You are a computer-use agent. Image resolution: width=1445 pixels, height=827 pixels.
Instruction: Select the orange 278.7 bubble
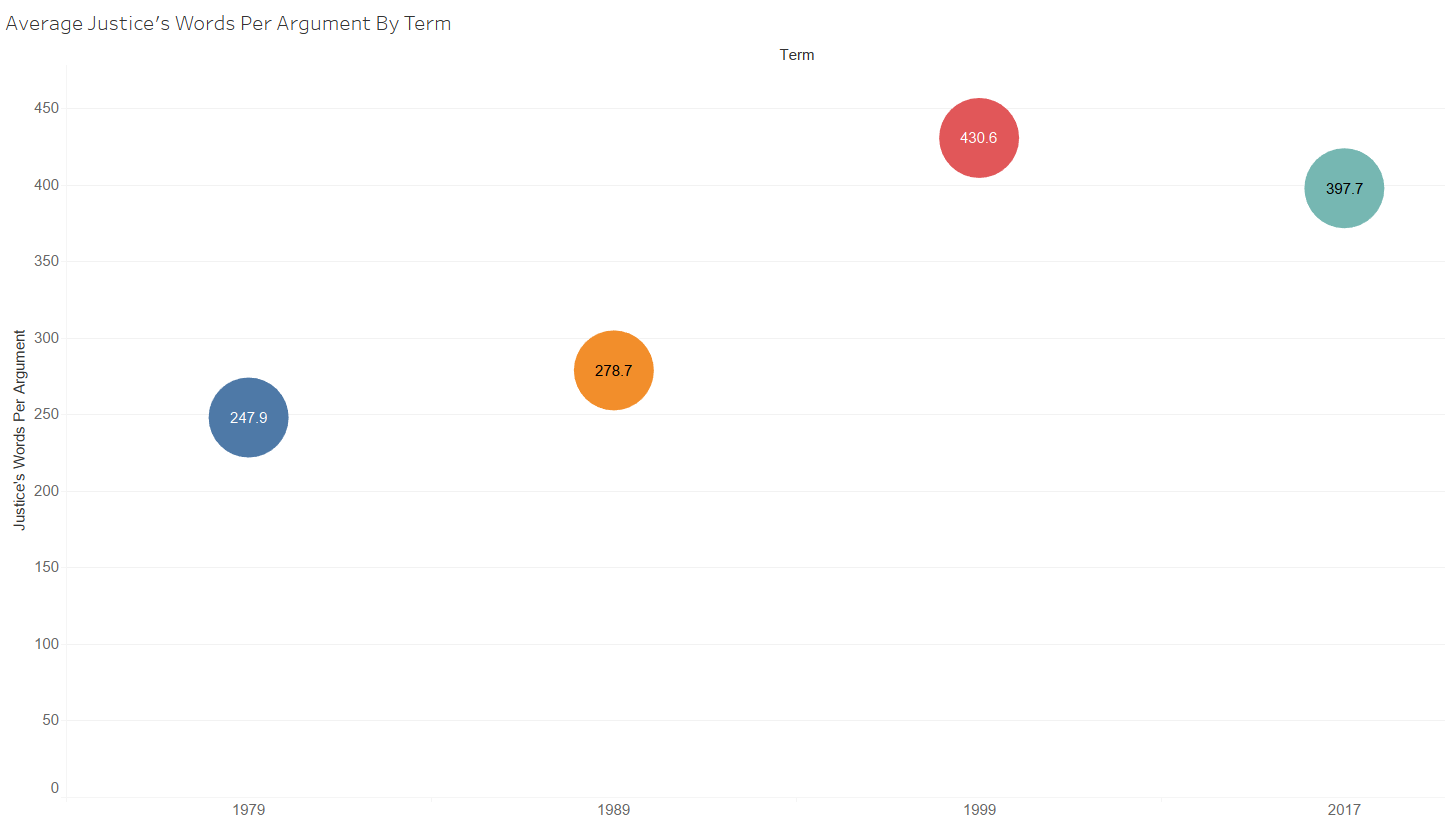(x=613, y=370)
